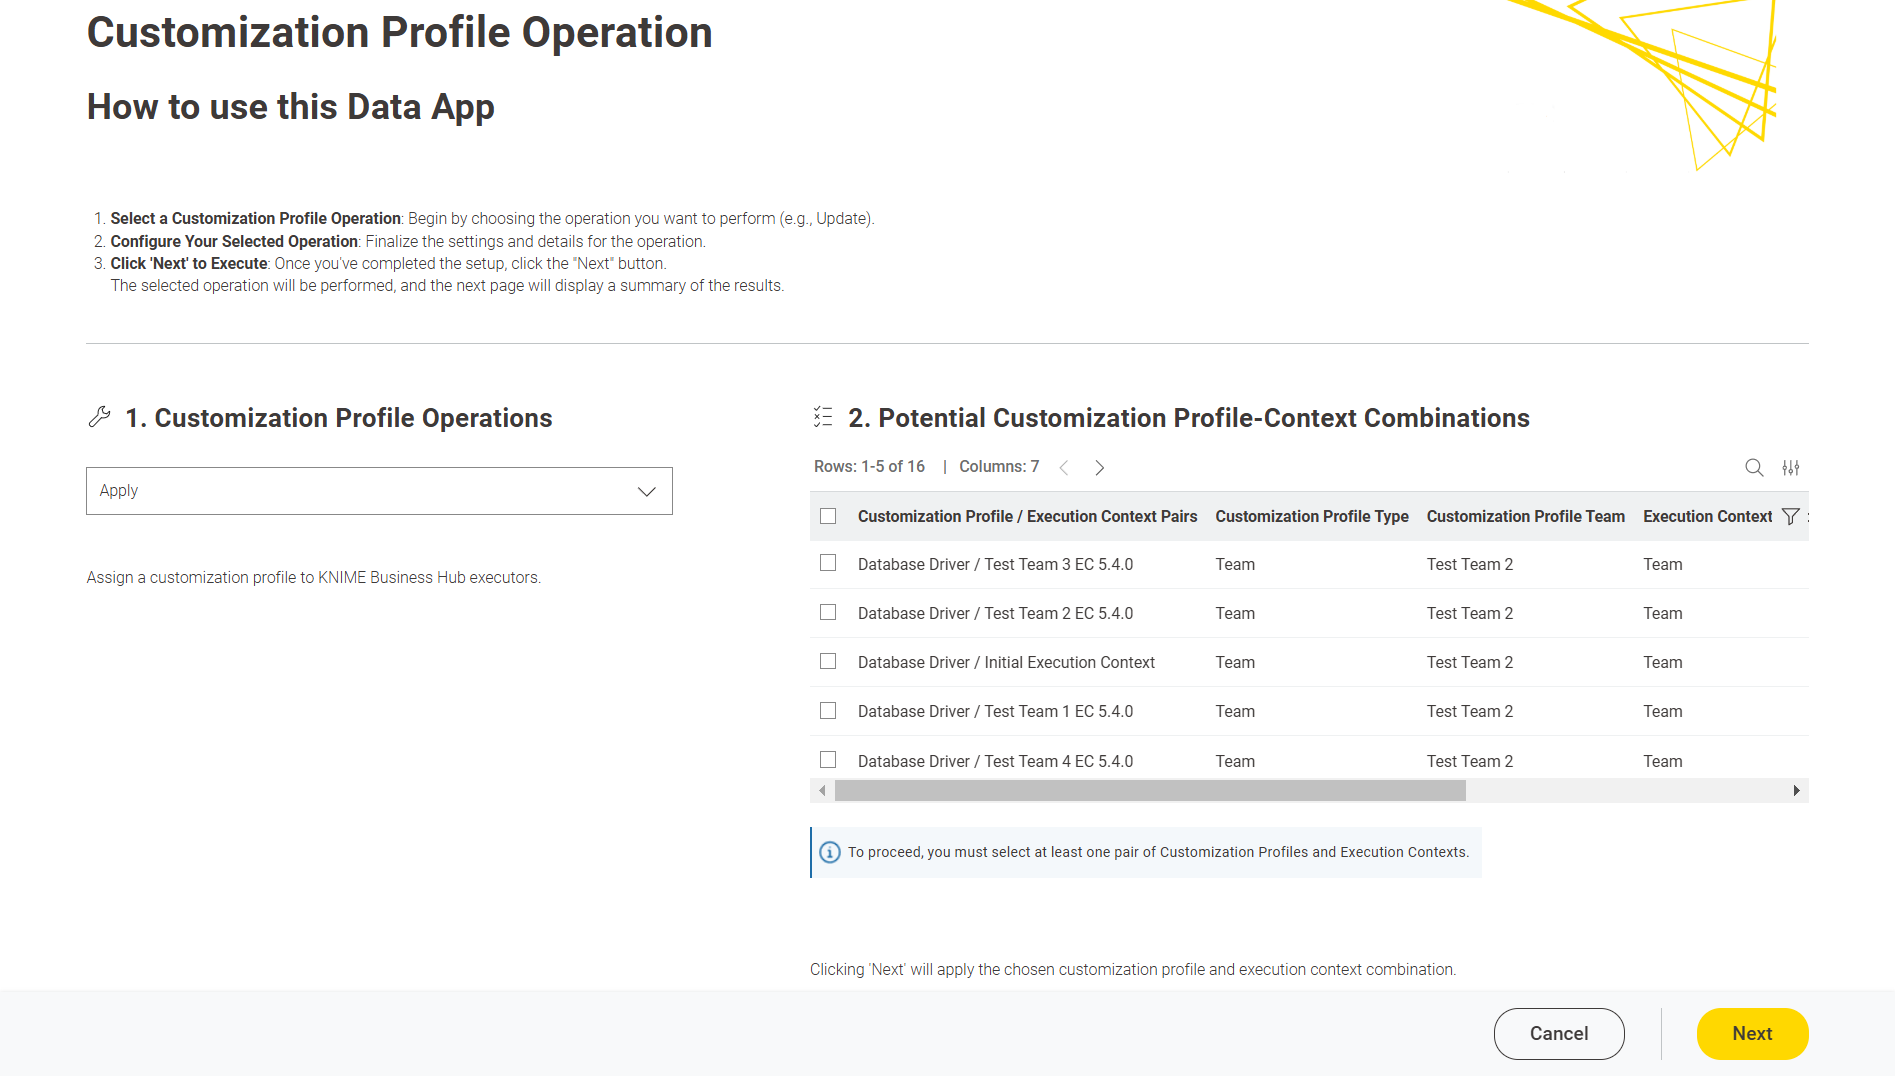Select Database Driver / Test Team 3 row

[828, 563]
